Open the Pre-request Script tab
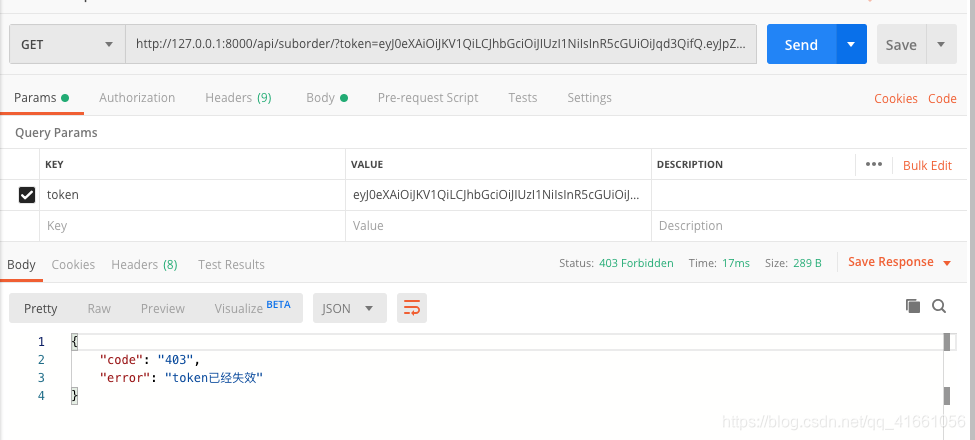 428,98
